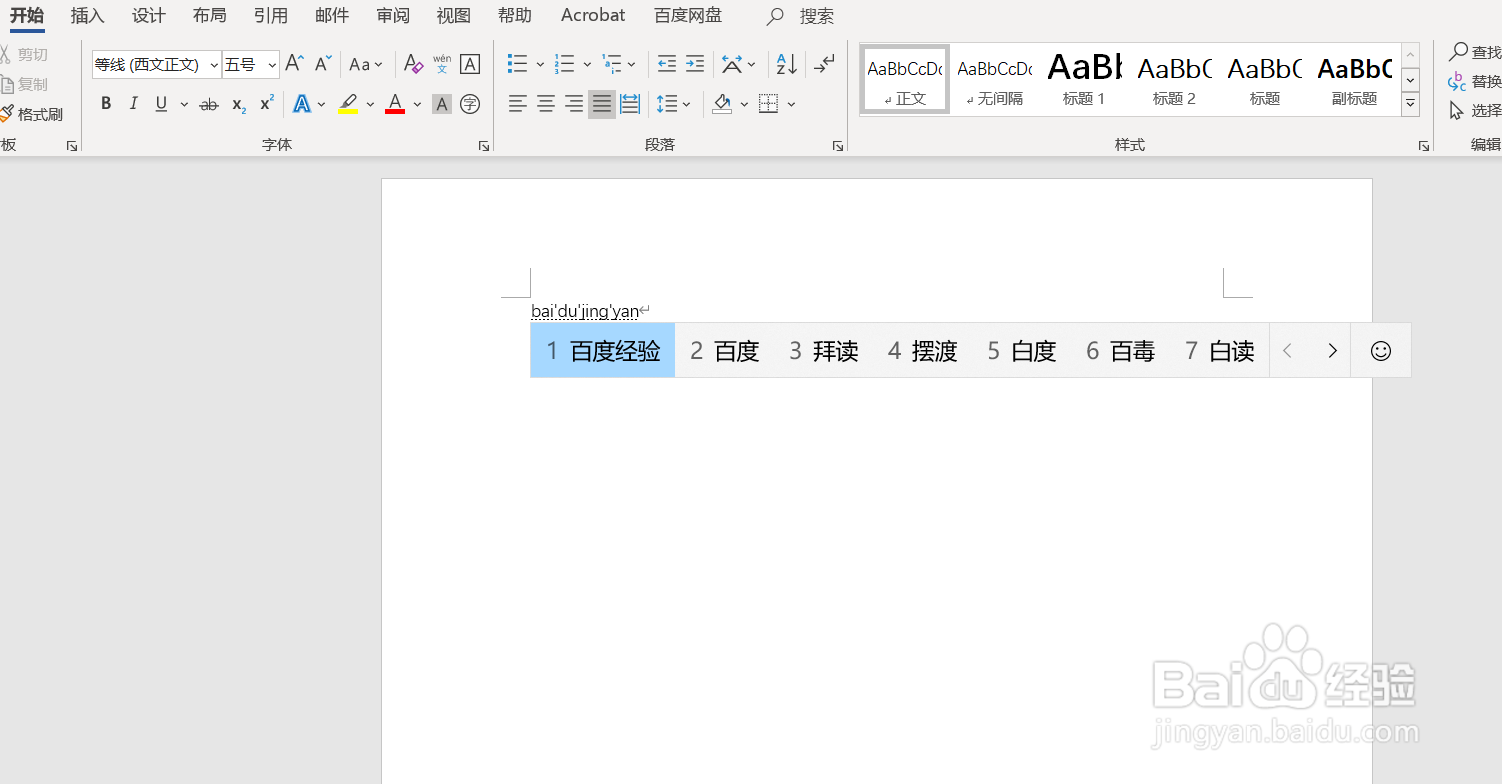Viewport: 1502px width, 784px height.
Task: Apply Text Effects blue A icon
Action: point(302,104)
